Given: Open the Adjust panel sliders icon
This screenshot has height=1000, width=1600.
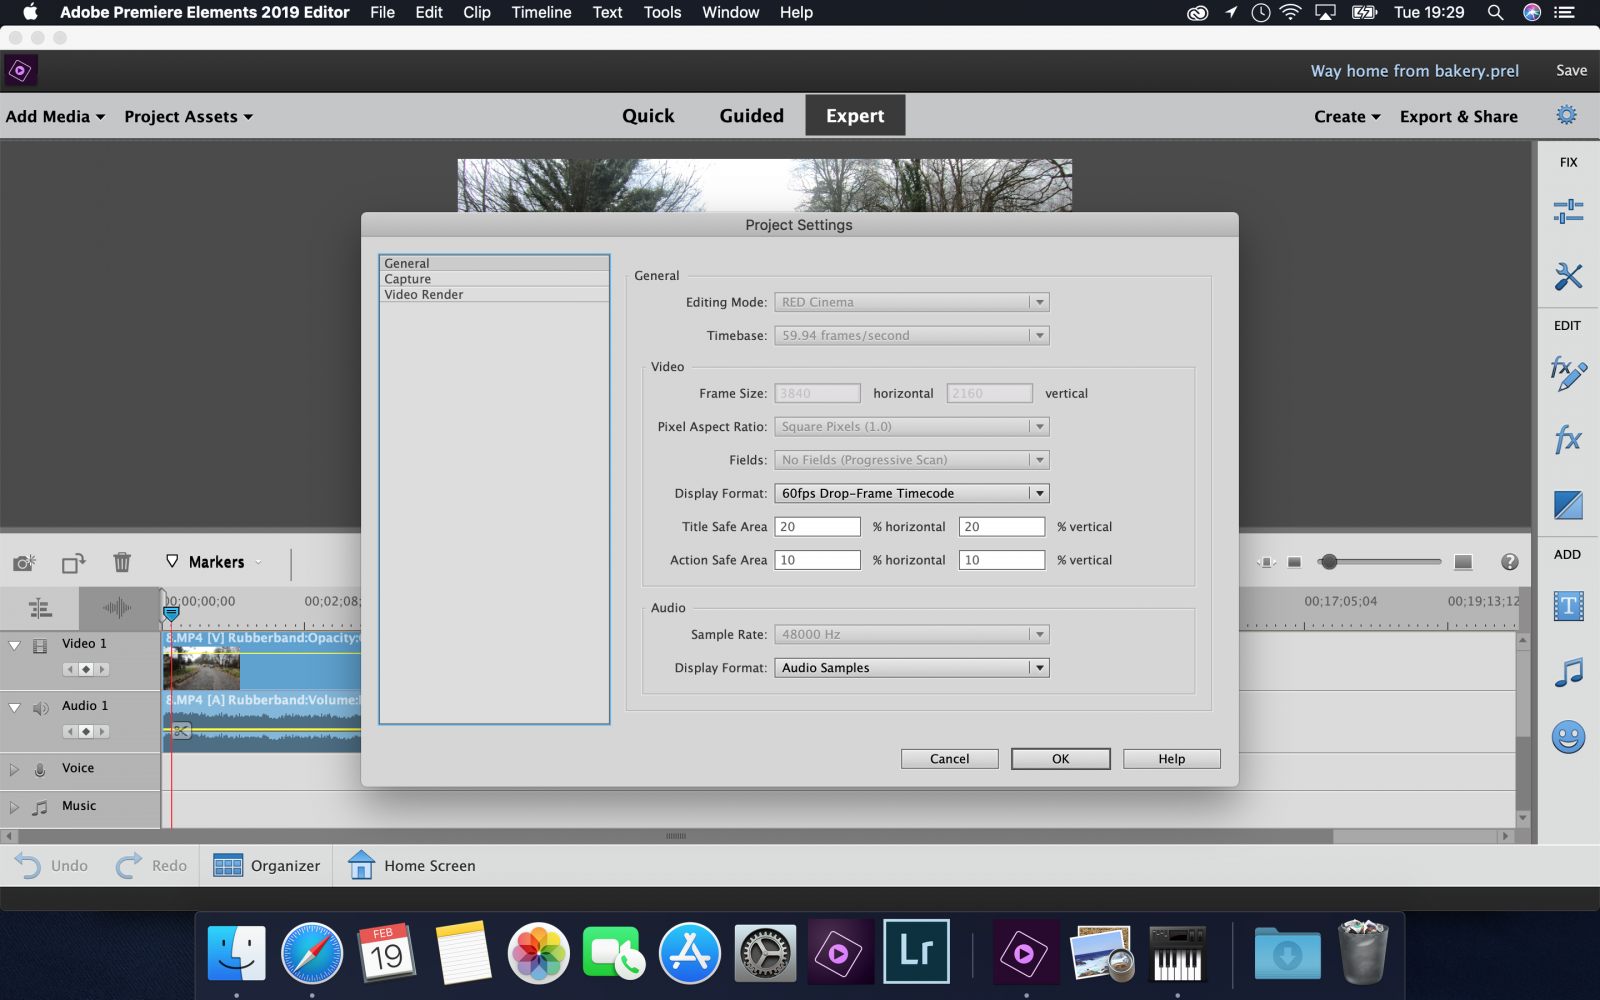Looking at the screenshot, I should coord(1568,211).
